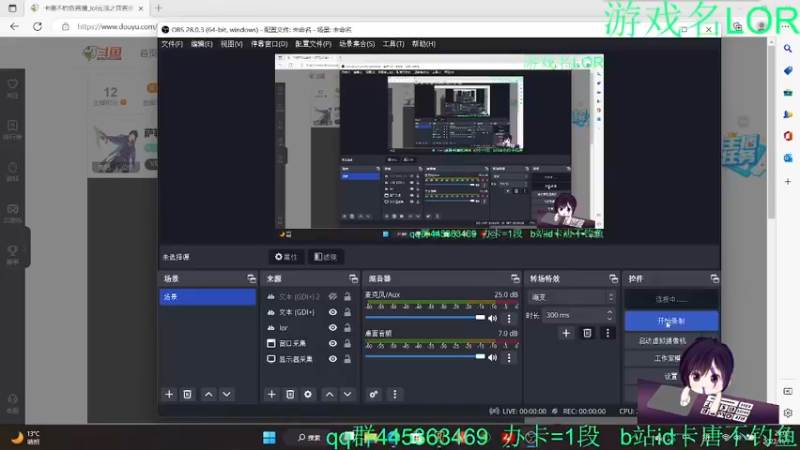Move source down in Sources panel
800x450 pixels.
pyautogui.click(x=347, y=394)
